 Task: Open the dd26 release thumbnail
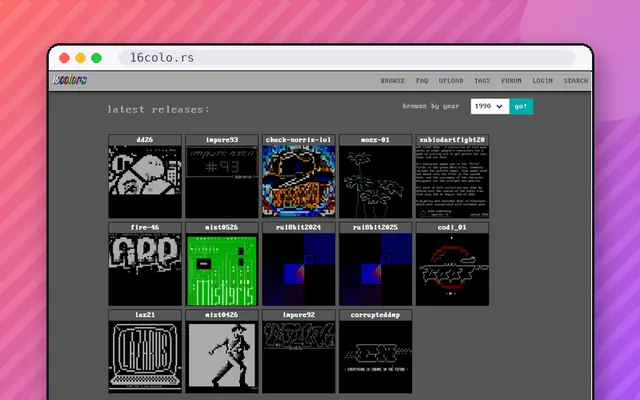point(145,176)
